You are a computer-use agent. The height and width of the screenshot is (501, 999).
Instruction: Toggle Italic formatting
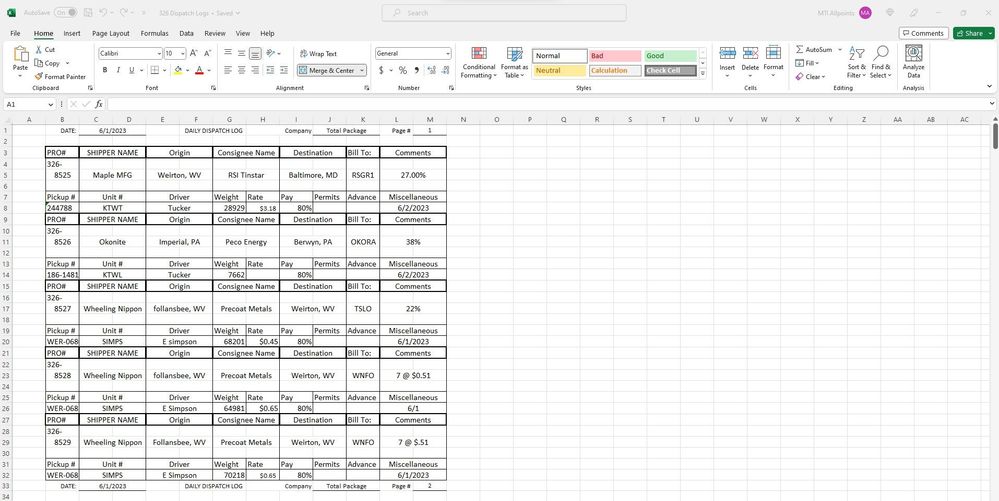(119, 70)
